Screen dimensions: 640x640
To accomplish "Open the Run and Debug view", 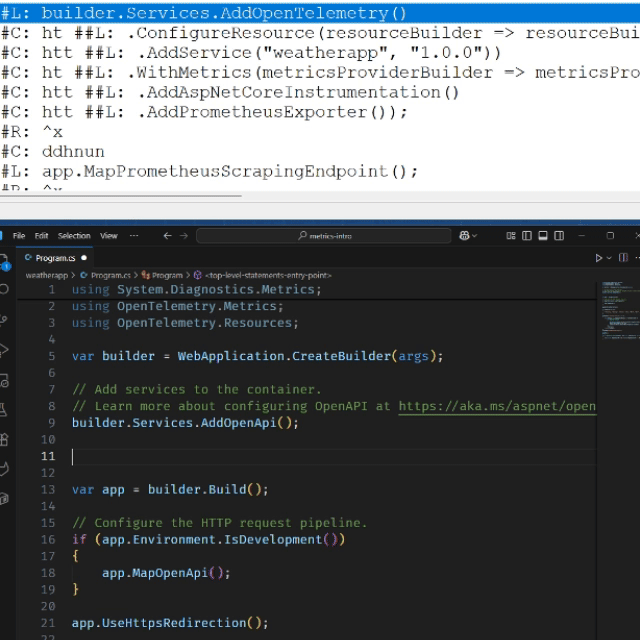I will [5, 350].
